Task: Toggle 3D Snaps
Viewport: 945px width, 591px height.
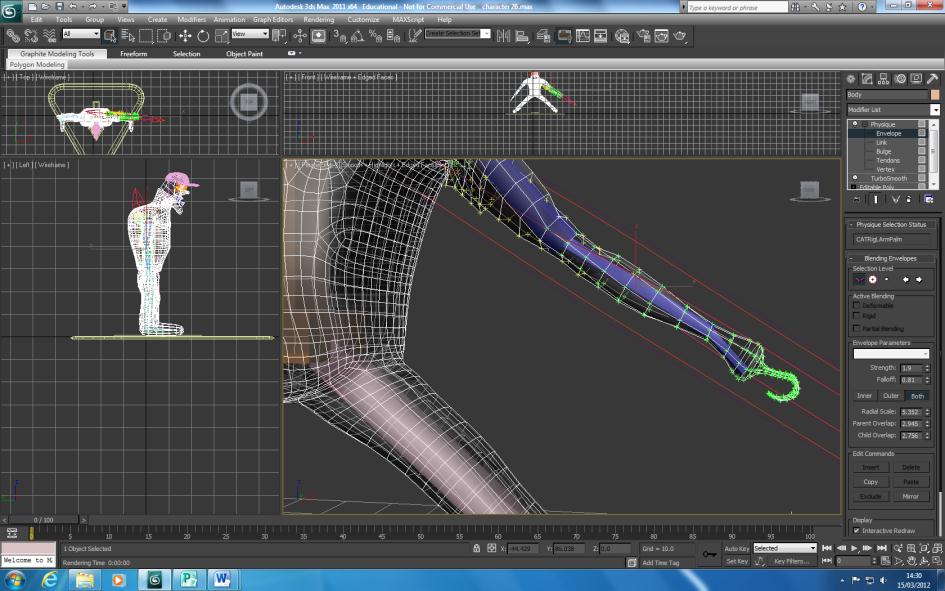Action: [339, 36]
